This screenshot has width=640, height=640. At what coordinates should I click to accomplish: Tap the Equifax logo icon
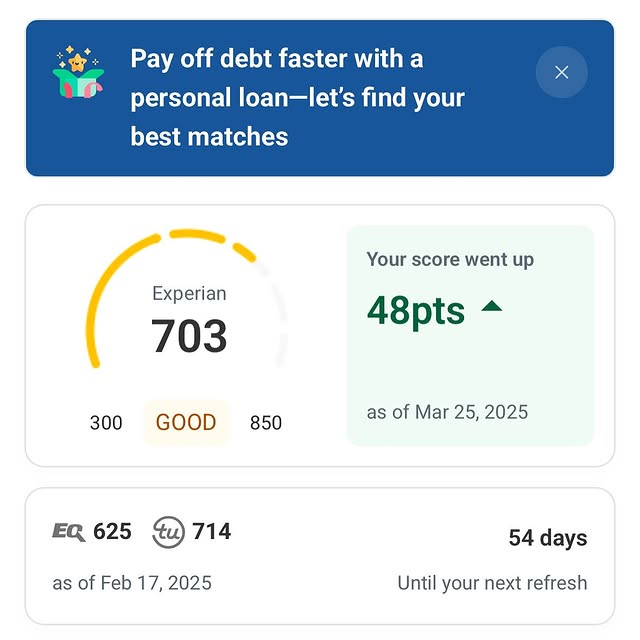point(68,532)
